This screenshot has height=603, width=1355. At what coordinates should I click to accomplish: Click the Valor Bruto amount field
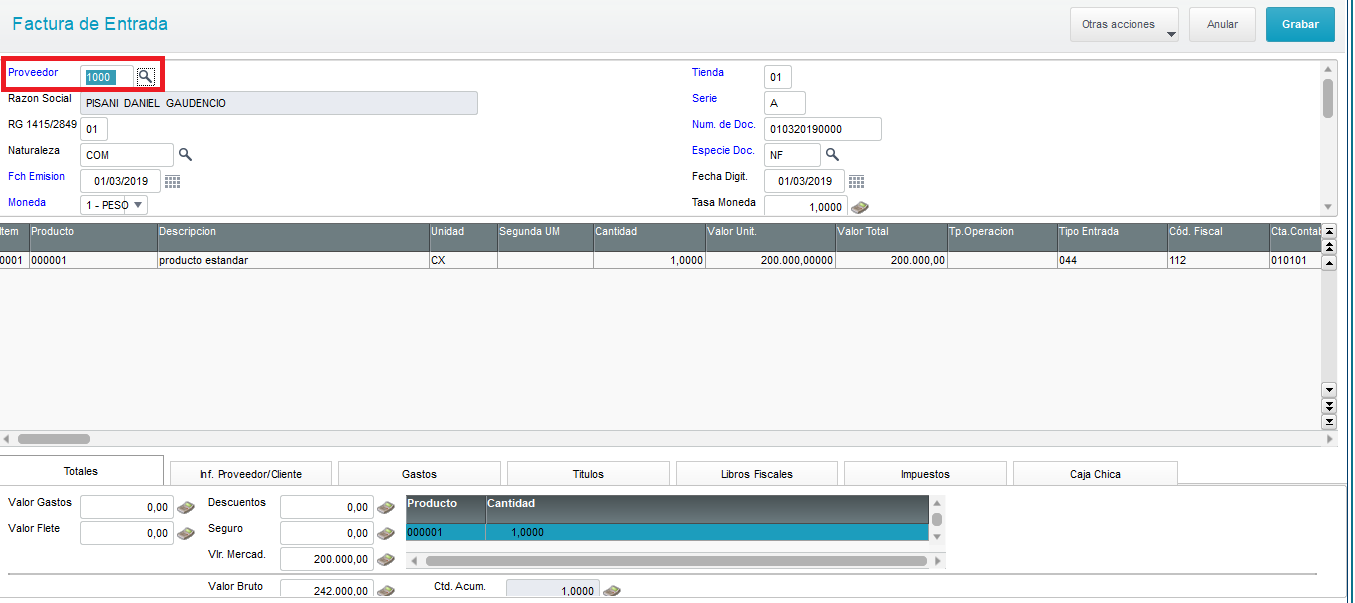click(x=327, y=591)
